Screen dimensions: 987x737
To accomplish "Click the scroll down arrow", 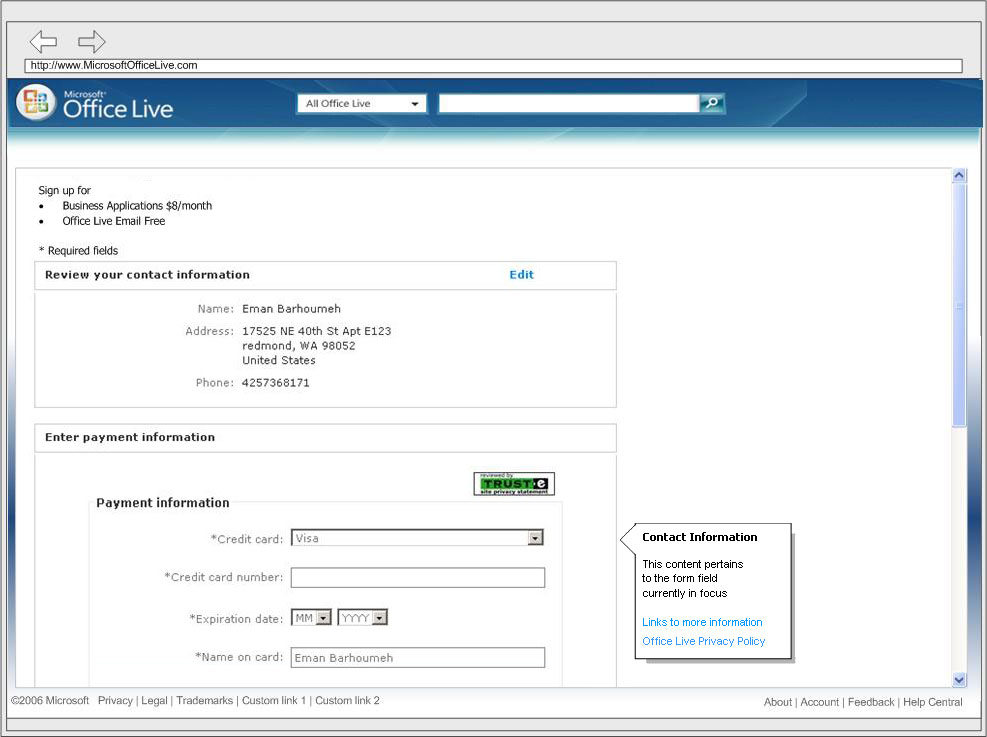I will 959,680.
